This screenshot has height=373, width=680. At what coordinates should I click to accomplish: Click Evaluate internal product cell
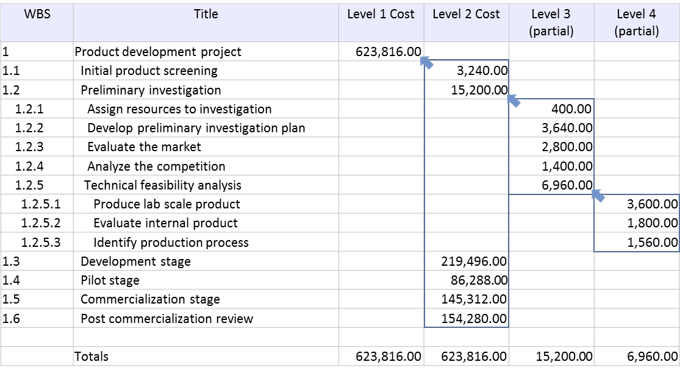click(206, 223)
